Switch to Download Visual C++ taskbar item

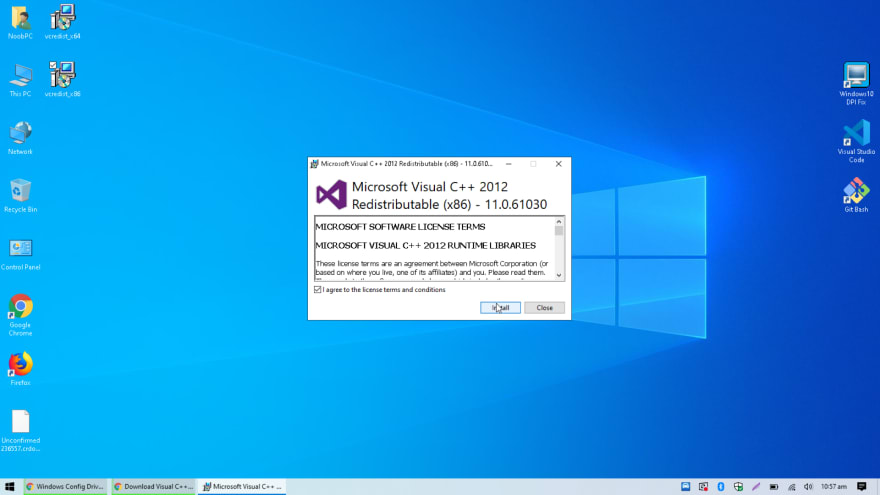click(154, 487)
